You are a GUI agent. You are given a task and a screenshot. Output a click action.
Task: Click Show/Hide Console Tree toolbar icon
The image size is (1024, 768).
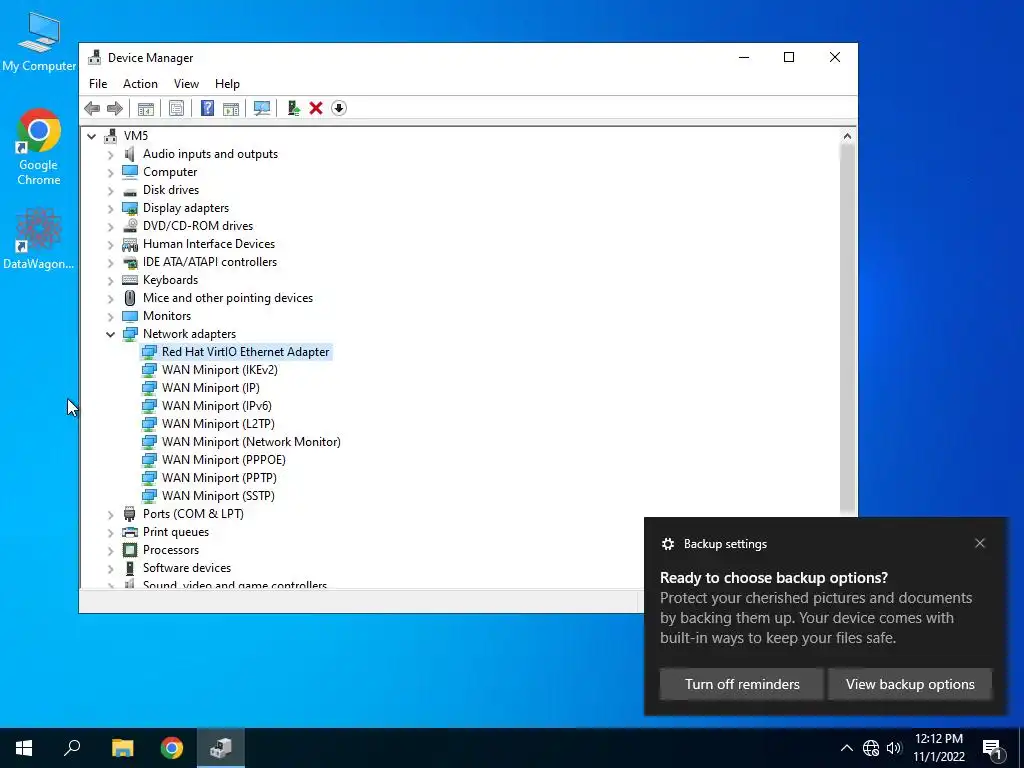pyautogui.click(x=146, y=108)
